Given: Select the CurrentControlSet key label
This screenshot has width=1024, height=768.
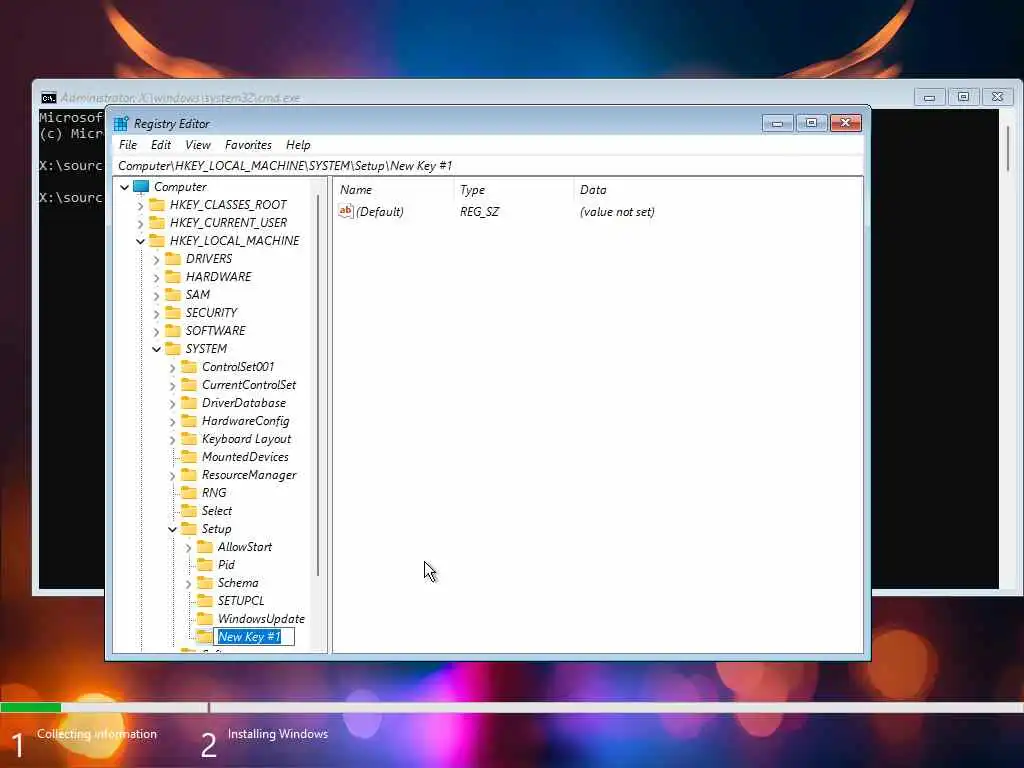Looking at the screenshot, I should click(x=249, y=385).
